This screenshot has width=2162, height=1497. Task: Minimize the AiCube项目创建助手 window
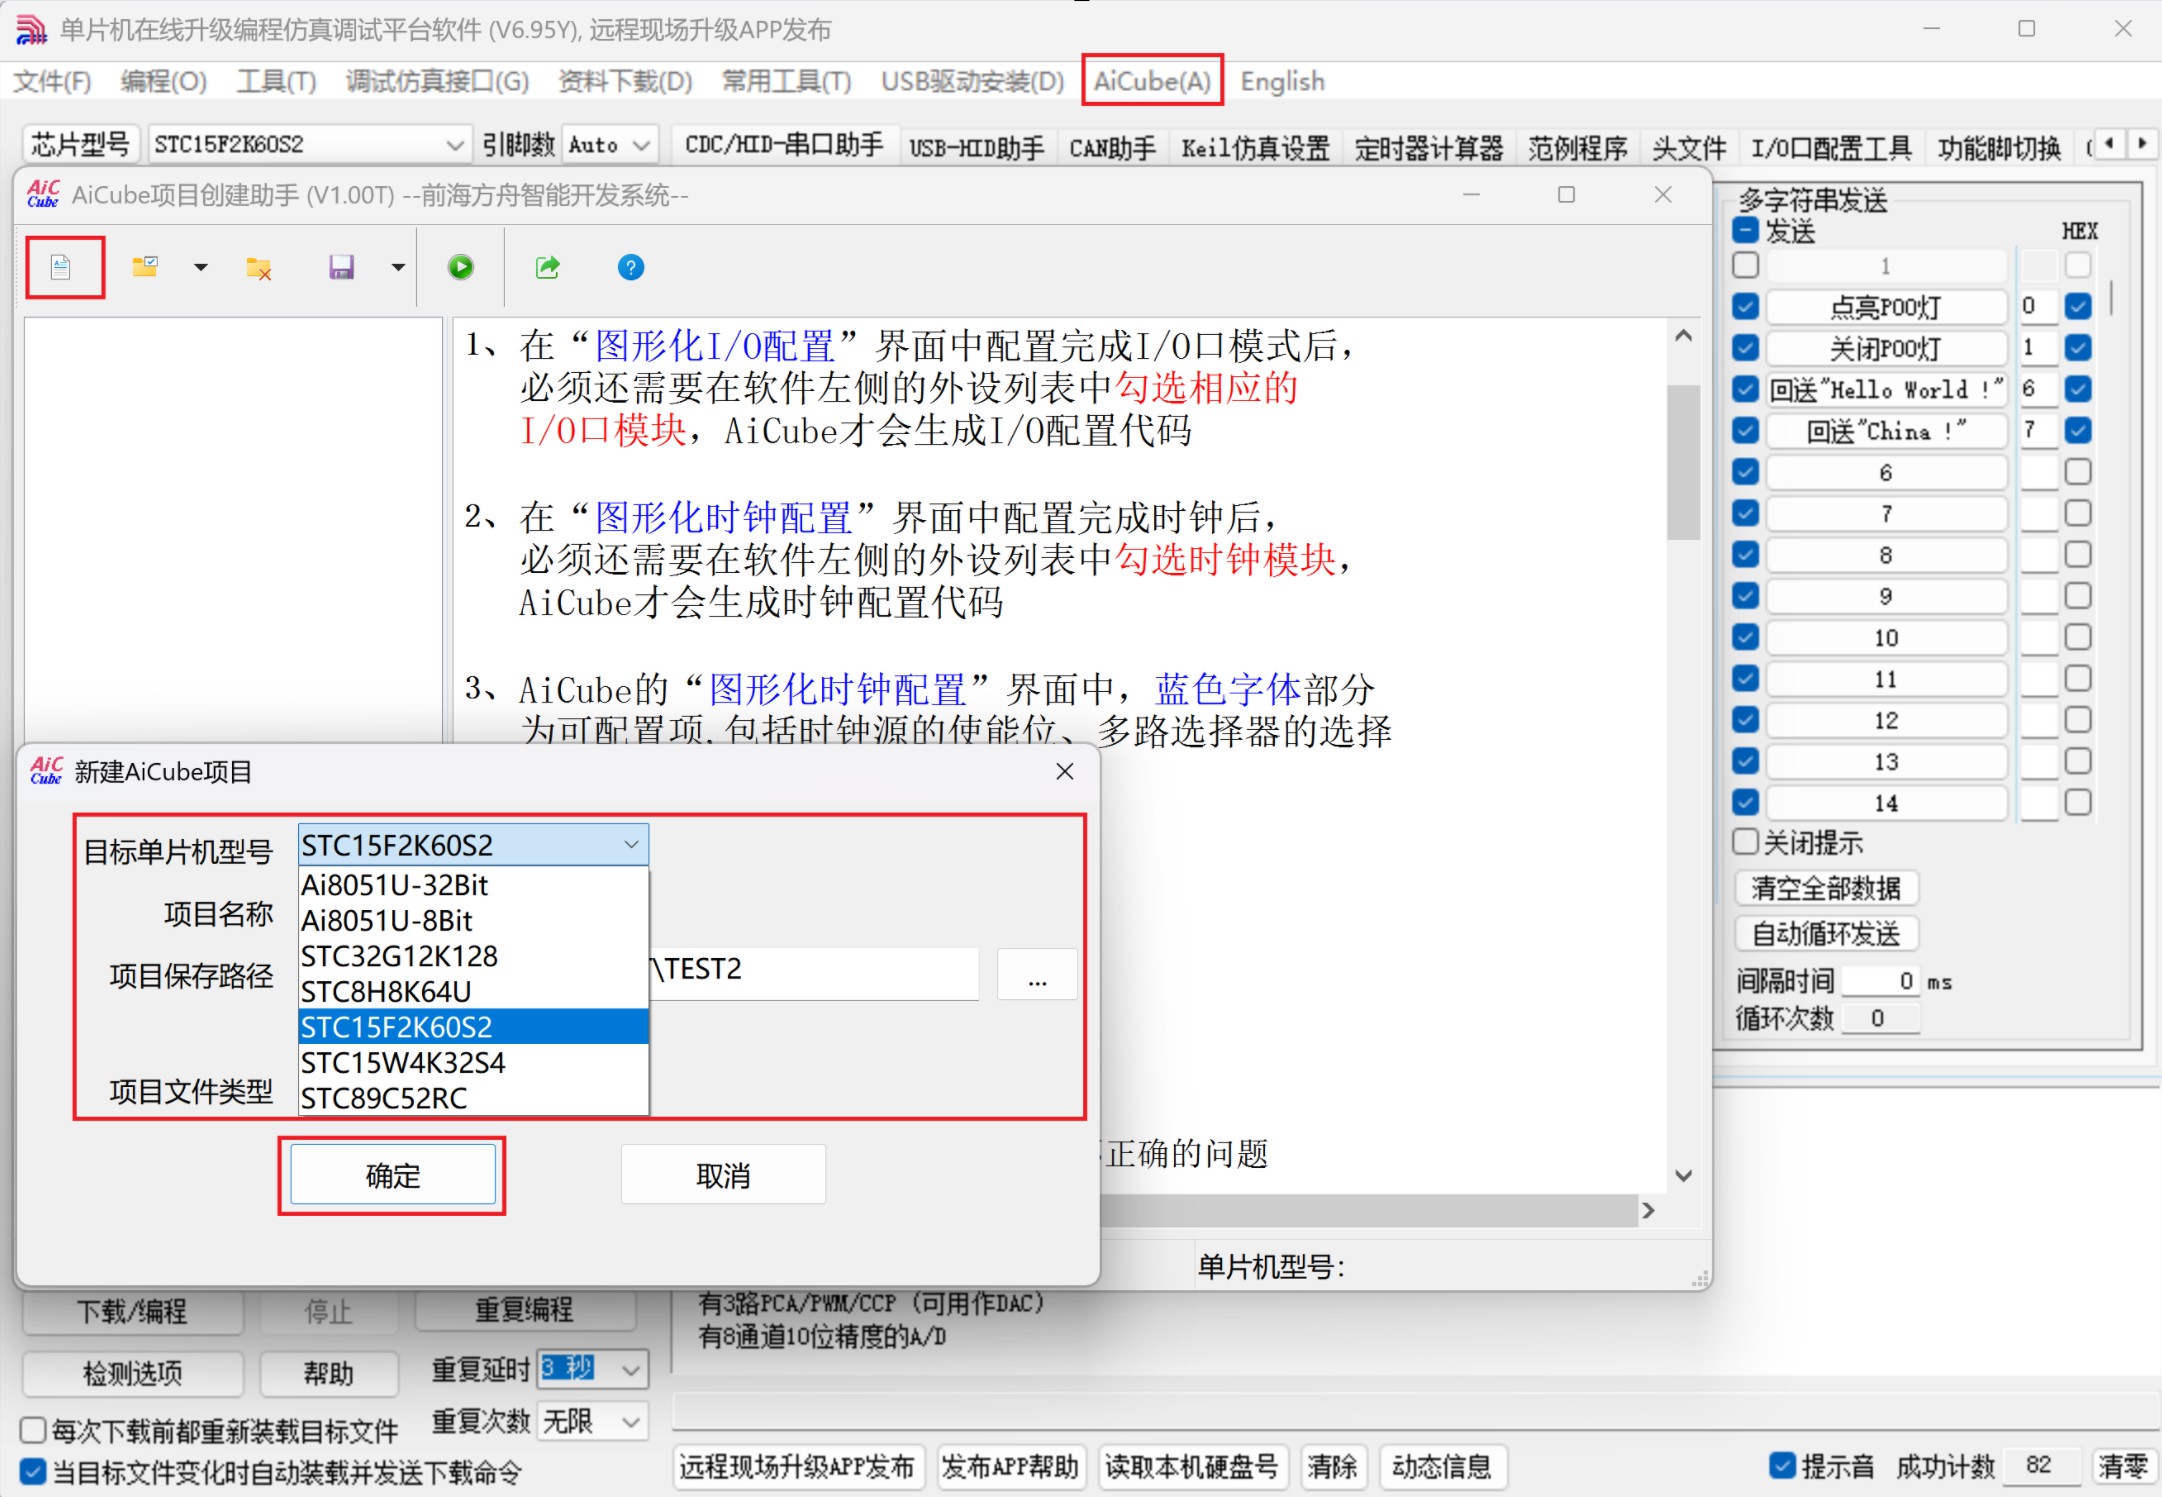click(1471, 195)
